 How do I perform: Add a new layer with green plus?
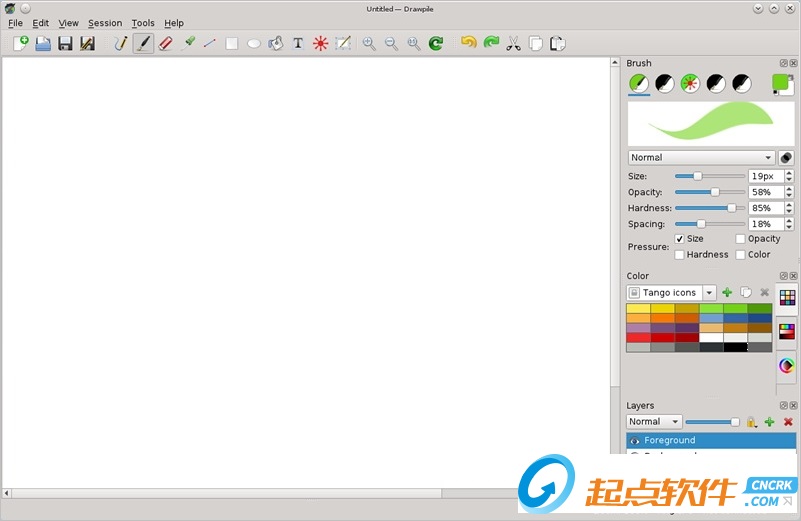pos(769,422)
